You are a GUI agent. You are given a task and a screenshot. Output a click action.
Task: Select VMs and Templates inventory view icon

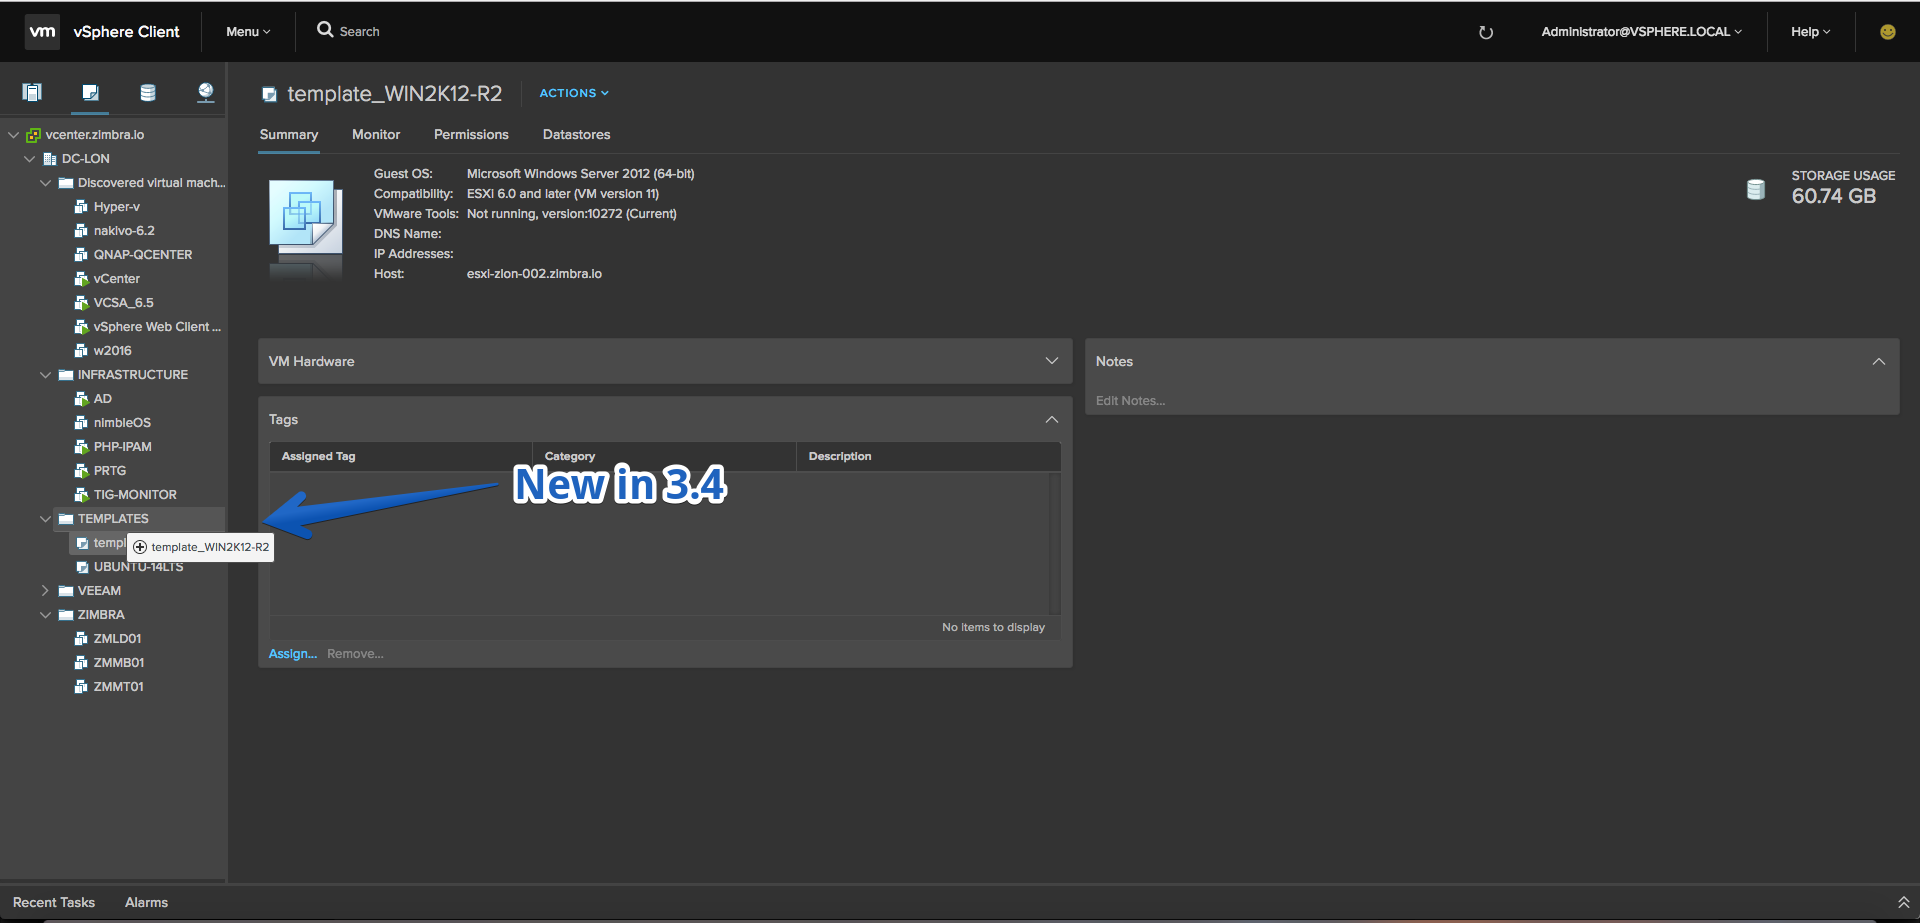tap(90, 93)
